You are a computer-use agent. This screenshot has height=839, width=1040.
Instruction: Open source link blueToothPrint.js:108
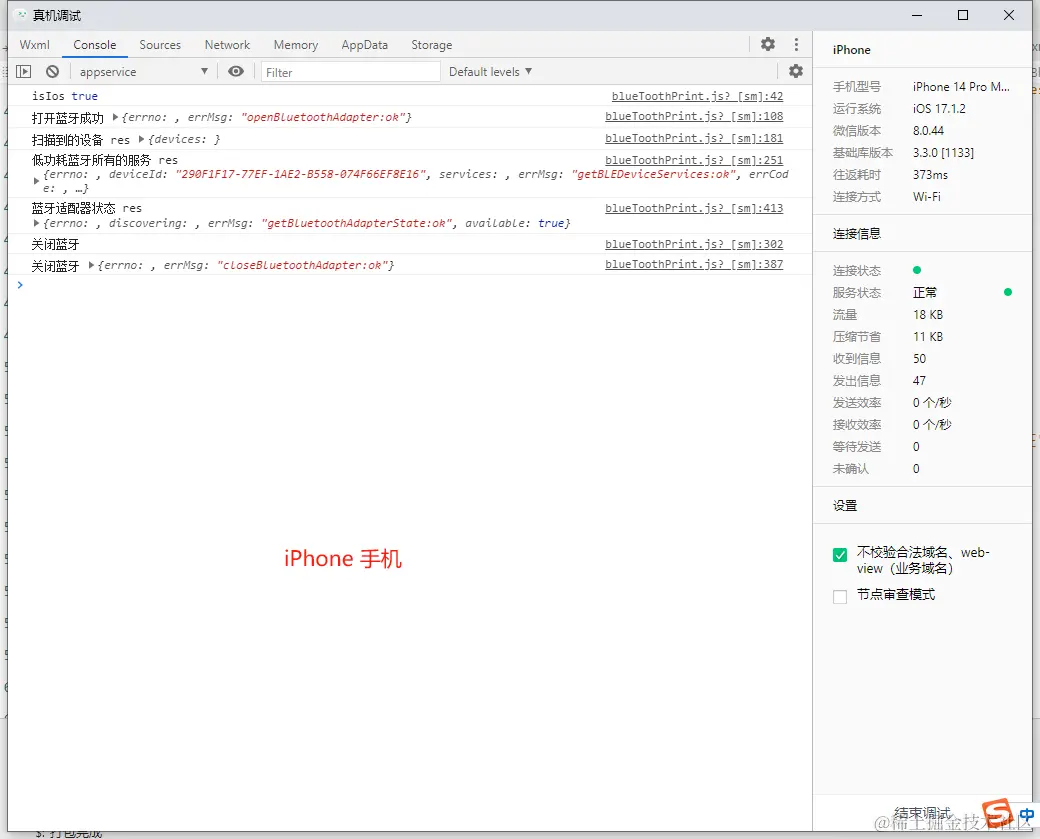[x=694, y=116]
